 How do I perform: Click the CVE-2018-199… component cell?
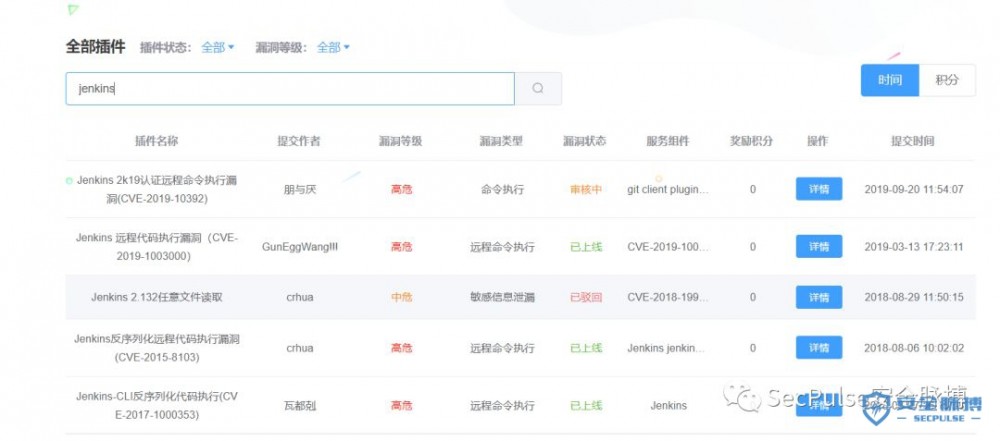668,297
